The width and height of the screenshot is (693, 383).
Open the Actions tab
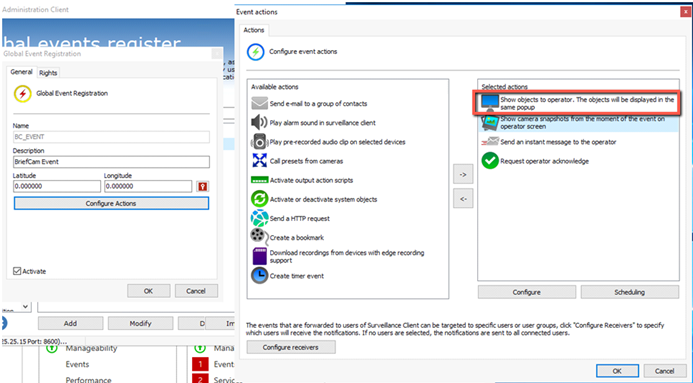coord(254,30)
